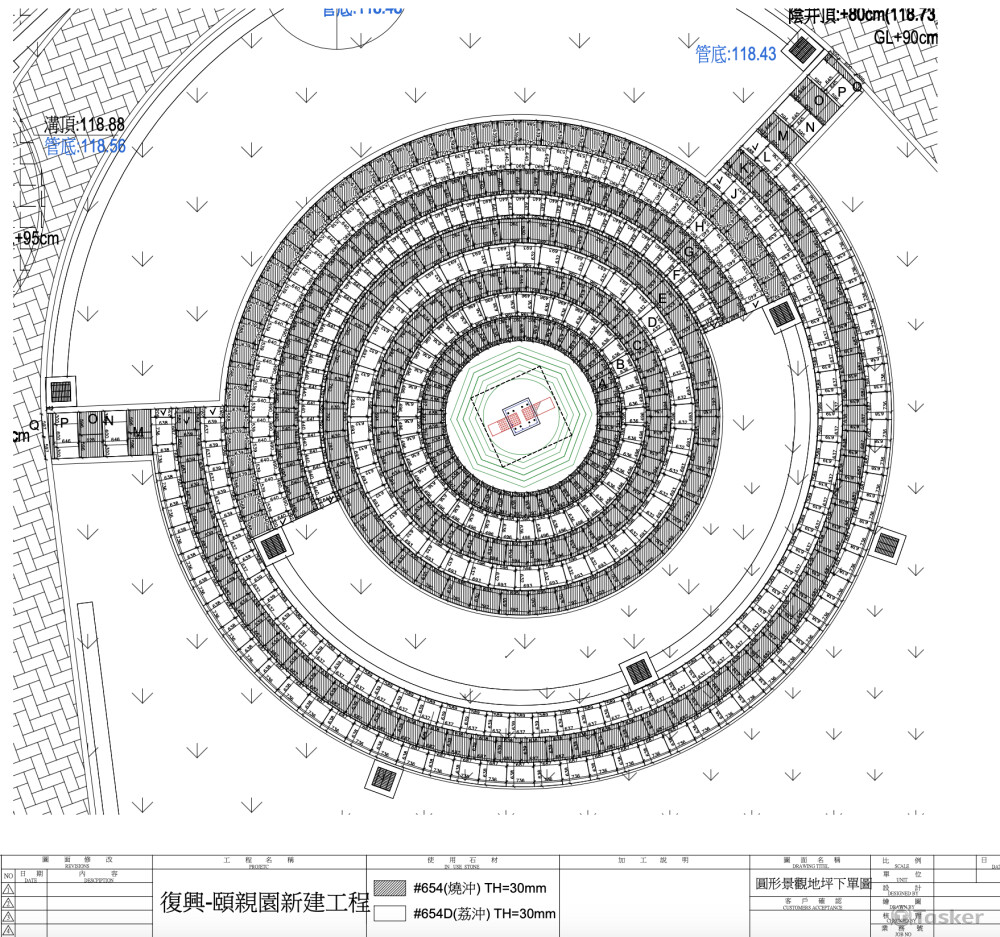Click the top revision triangle in title block

(8, 887)
